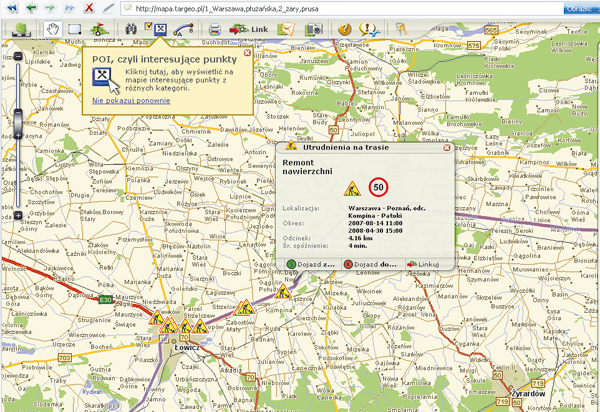The width and height of the screenshot is (600, 412).
Task: Open the help question mark icon
Action: click(x=344, y=29)
